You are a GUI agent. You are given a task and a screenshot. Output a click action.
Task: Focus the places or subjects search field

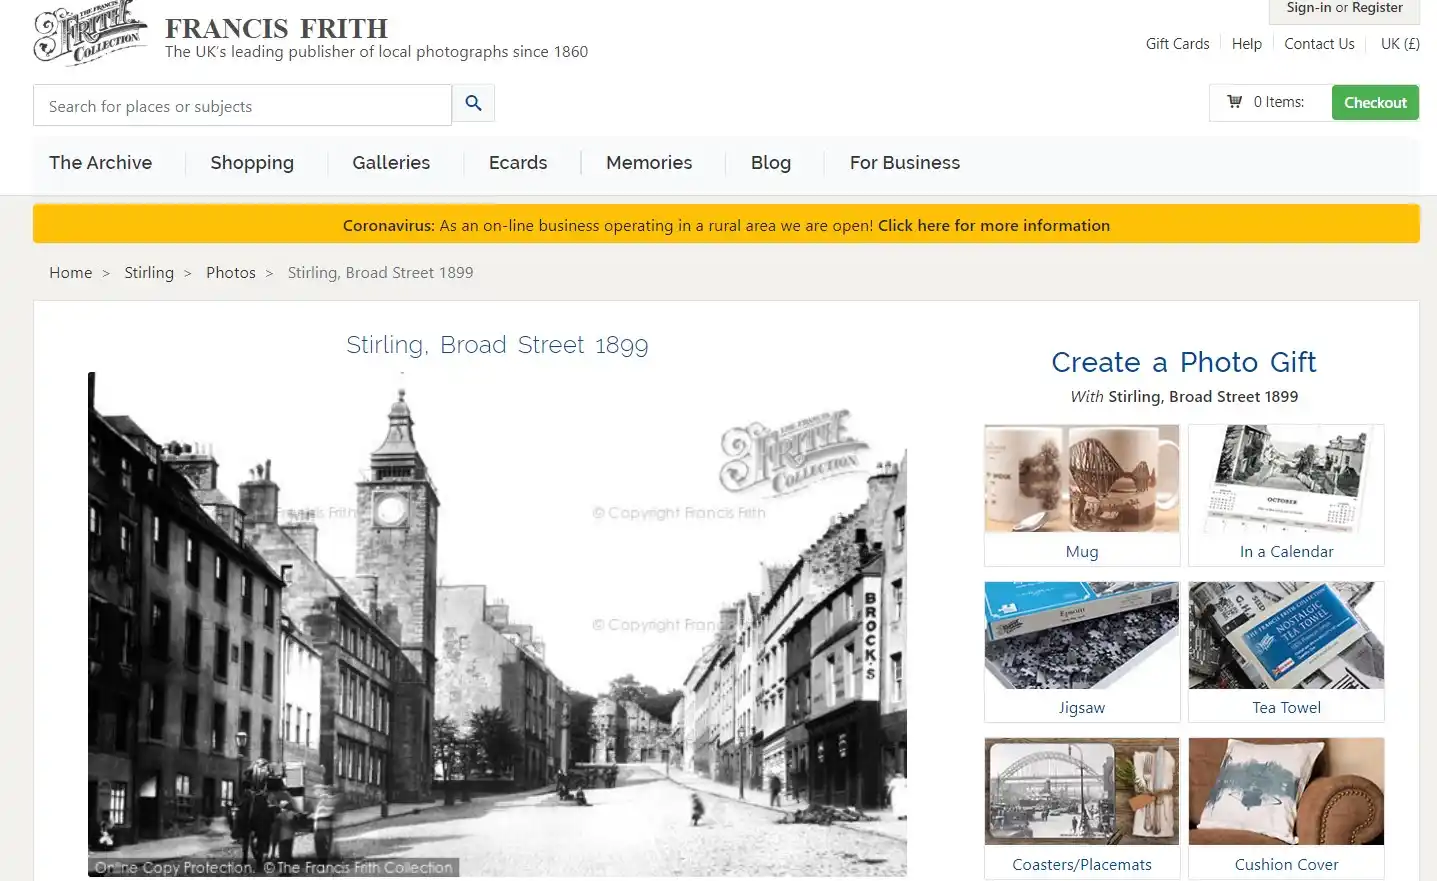242,106
